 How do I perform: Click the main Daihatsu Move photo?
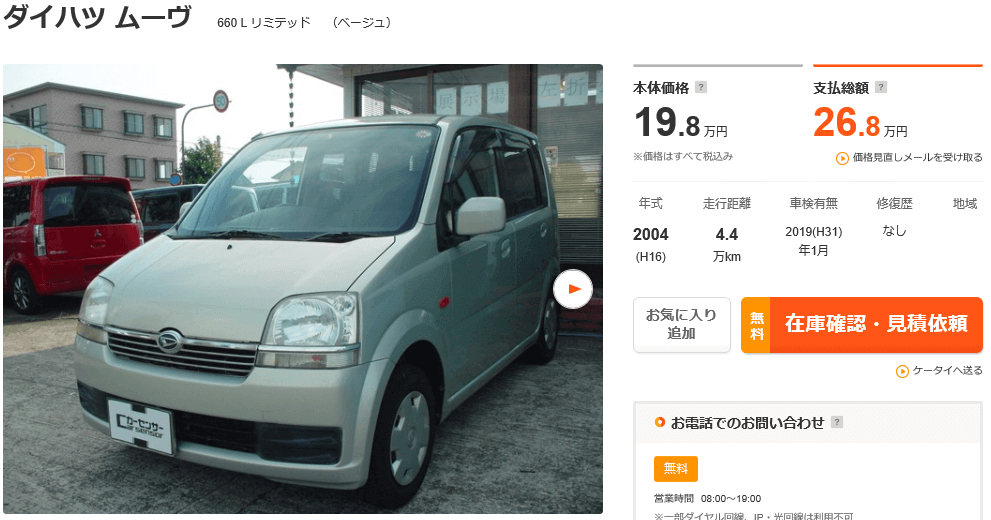click(303, 289)
